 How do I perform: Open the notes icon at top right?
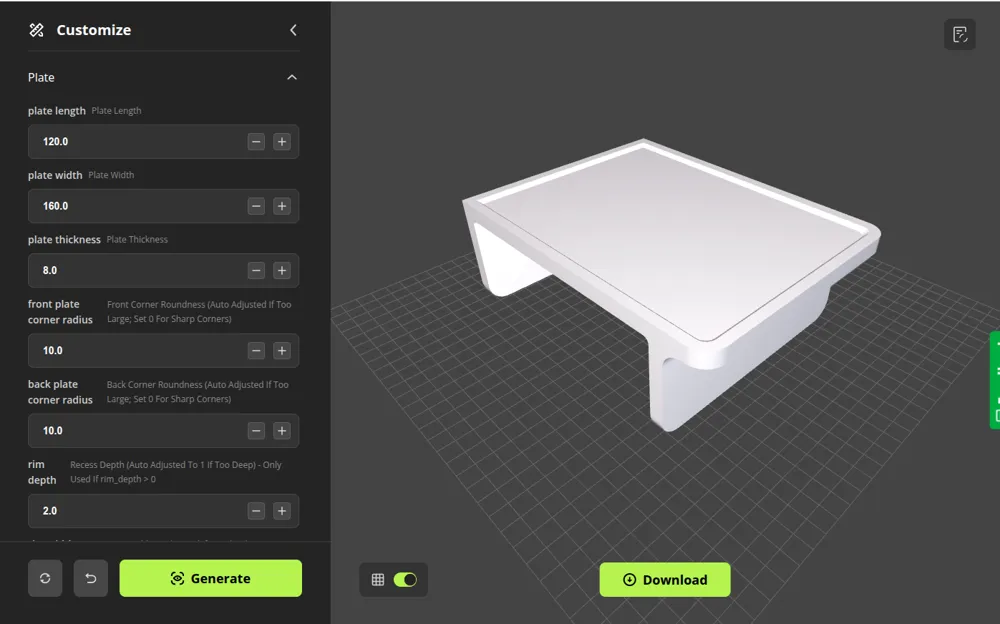pos(960,34)
